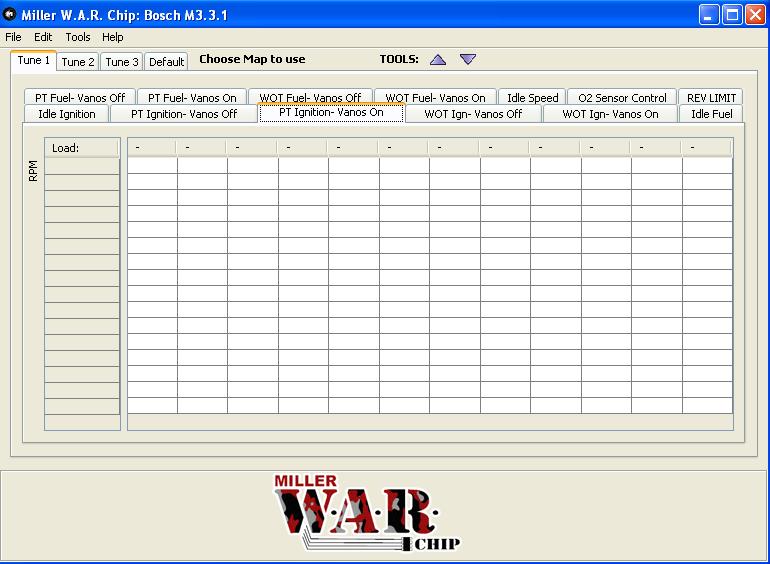Screen dimensions: 770x564
Task: Open the WOT Ign- Vanos Off tab
Action: point(473,114)
